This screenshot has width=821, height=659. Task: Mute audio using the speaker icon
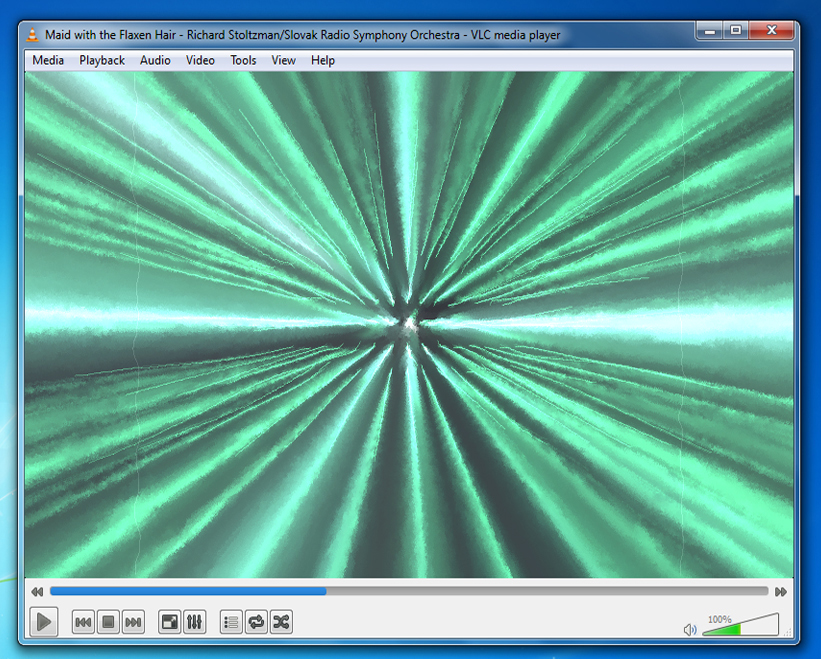coord(689,630)
